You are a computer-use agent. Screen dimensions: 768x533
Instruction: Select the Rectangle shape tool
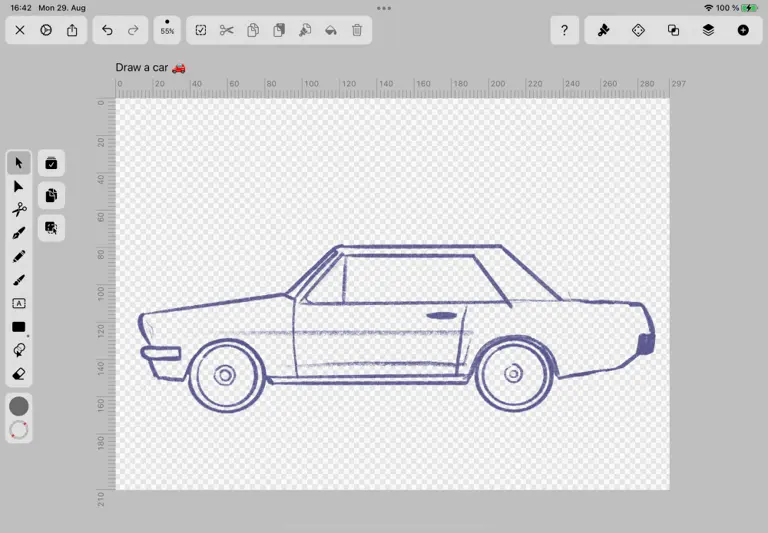tap(19, 327)
